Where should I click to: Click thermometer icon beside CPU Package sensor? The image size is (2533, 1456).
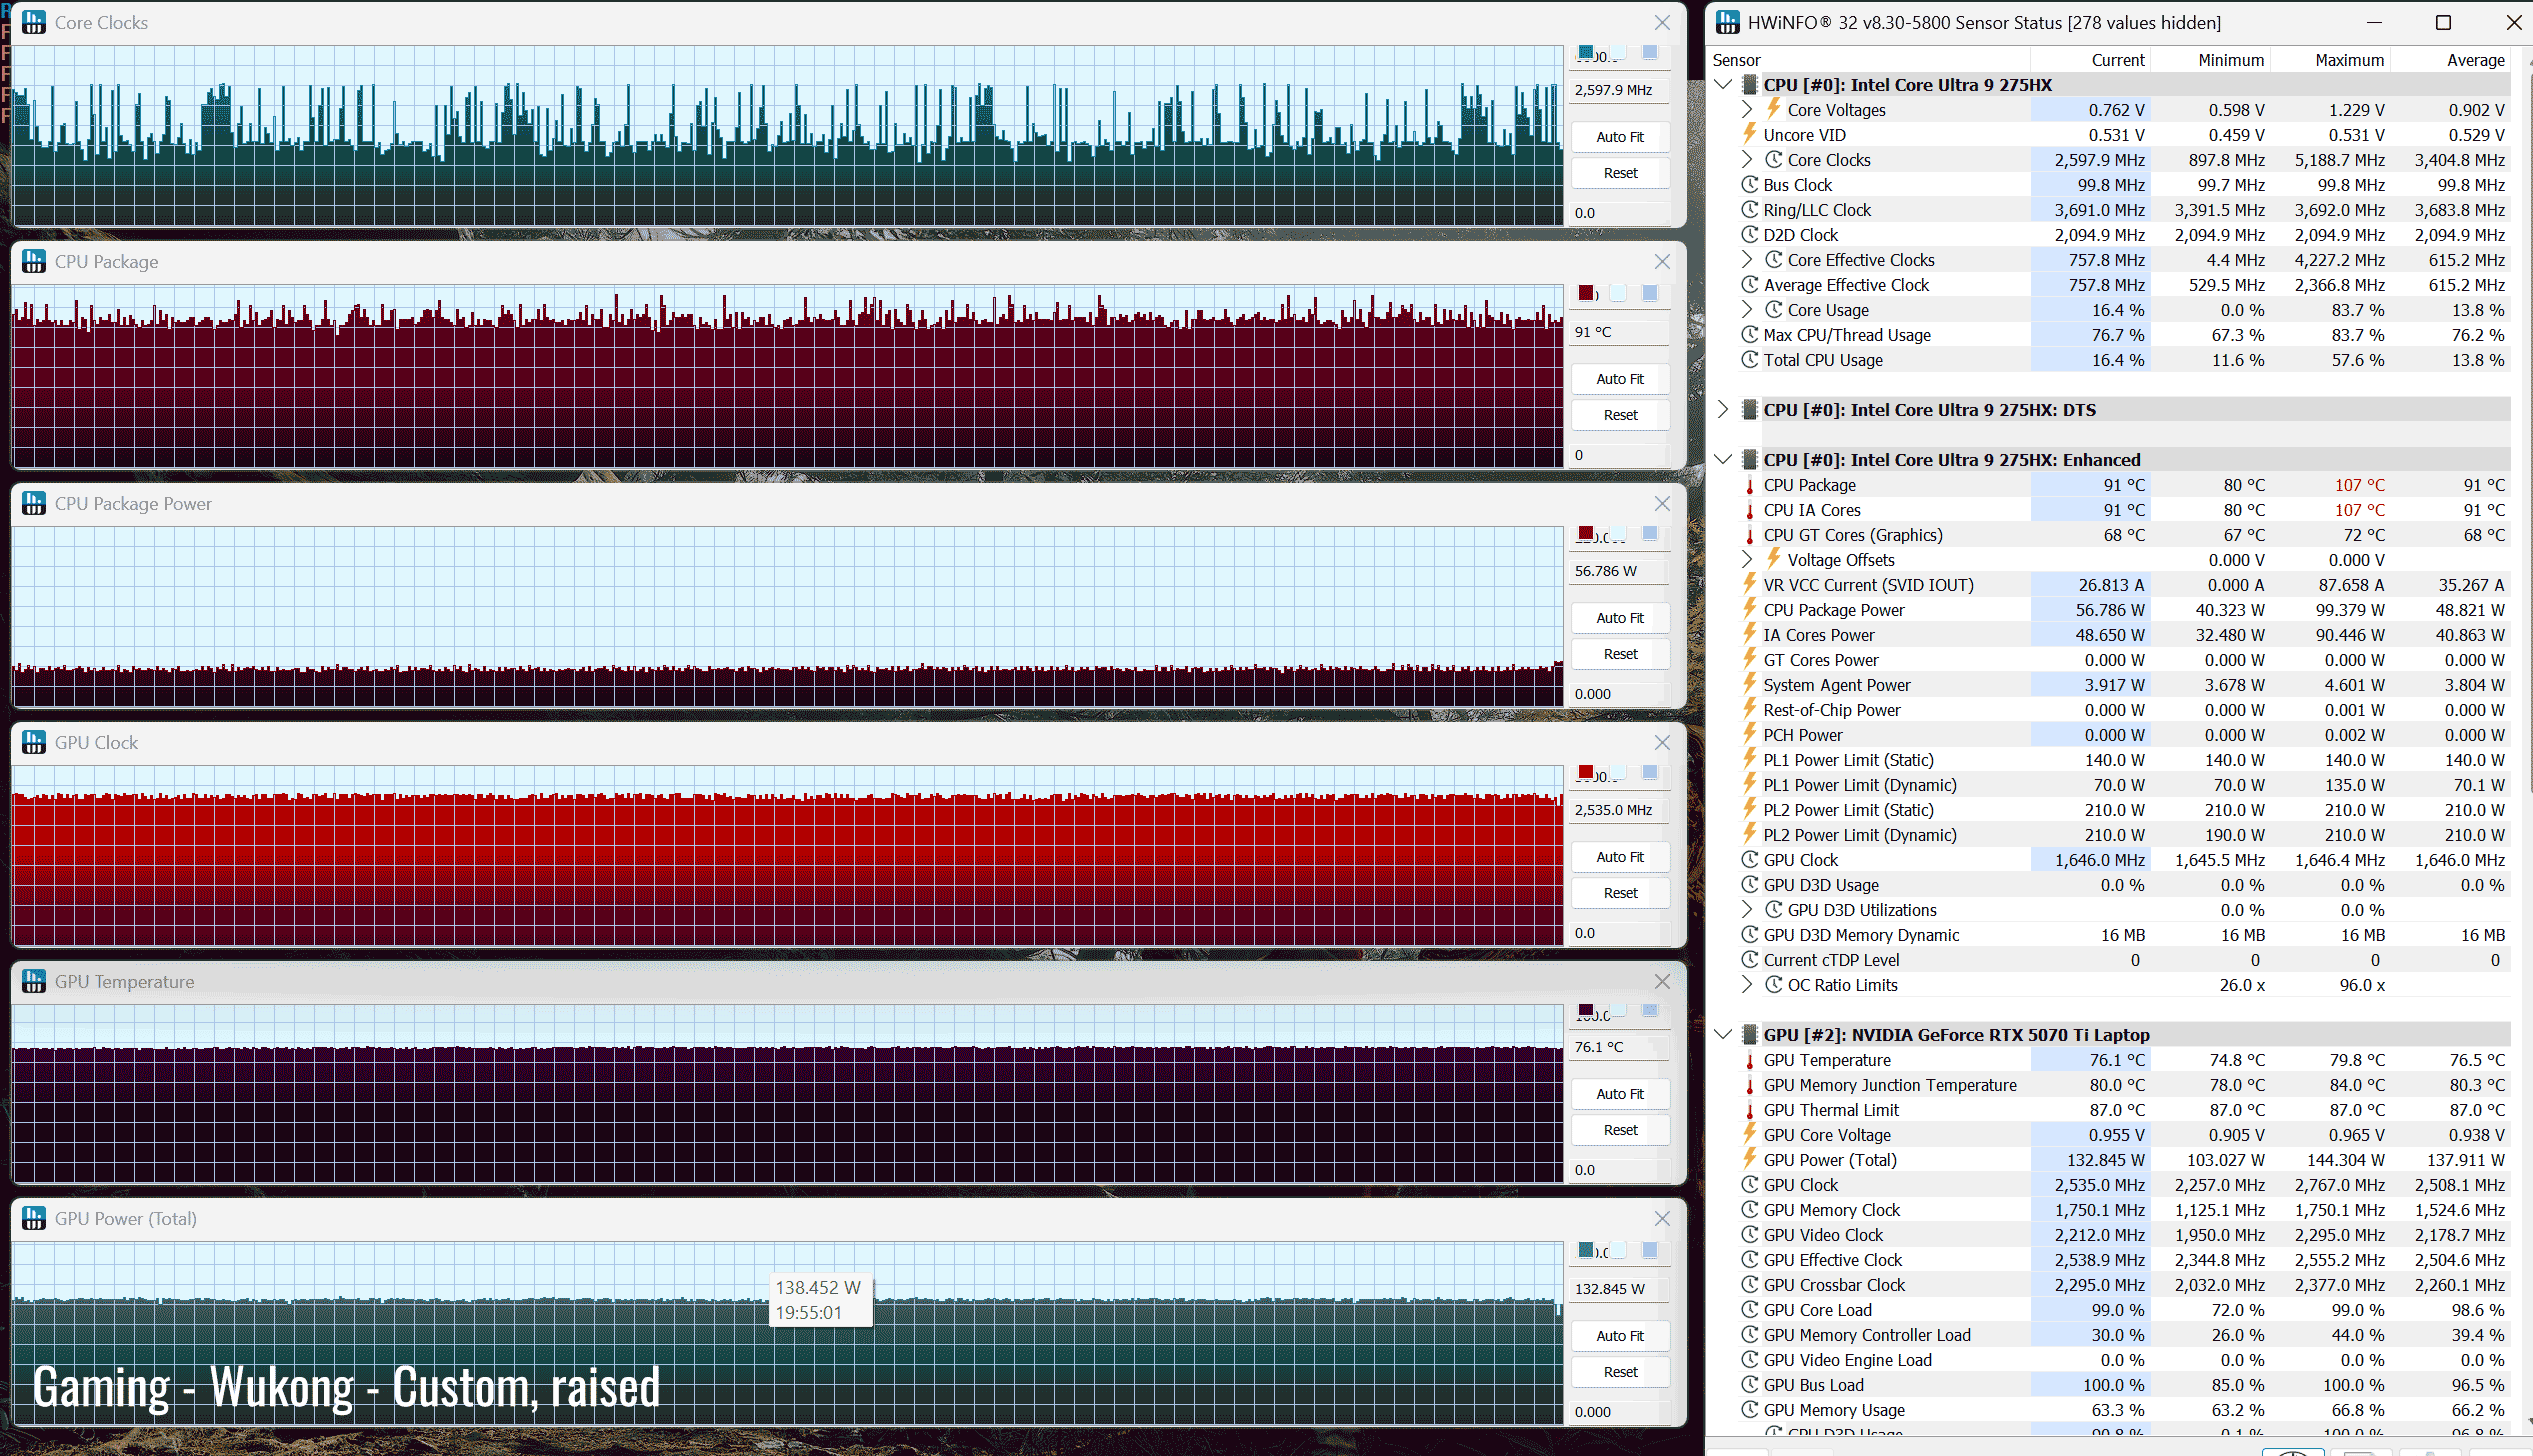tap(1749, 486)
